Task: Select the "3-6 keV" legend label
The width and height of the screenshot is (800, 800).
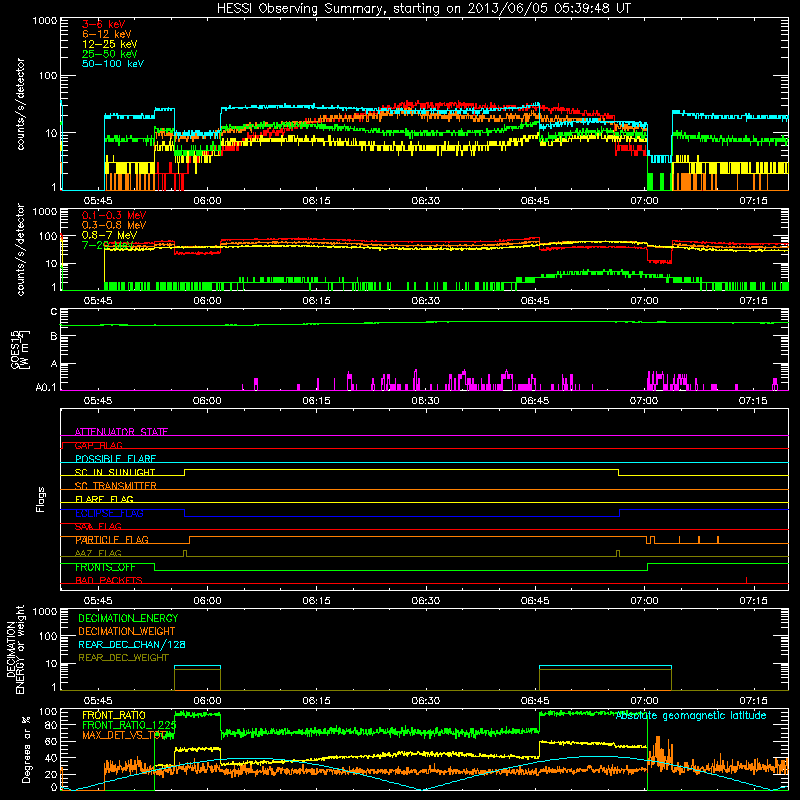Action: pyautogui.click(x=104, y=24)
